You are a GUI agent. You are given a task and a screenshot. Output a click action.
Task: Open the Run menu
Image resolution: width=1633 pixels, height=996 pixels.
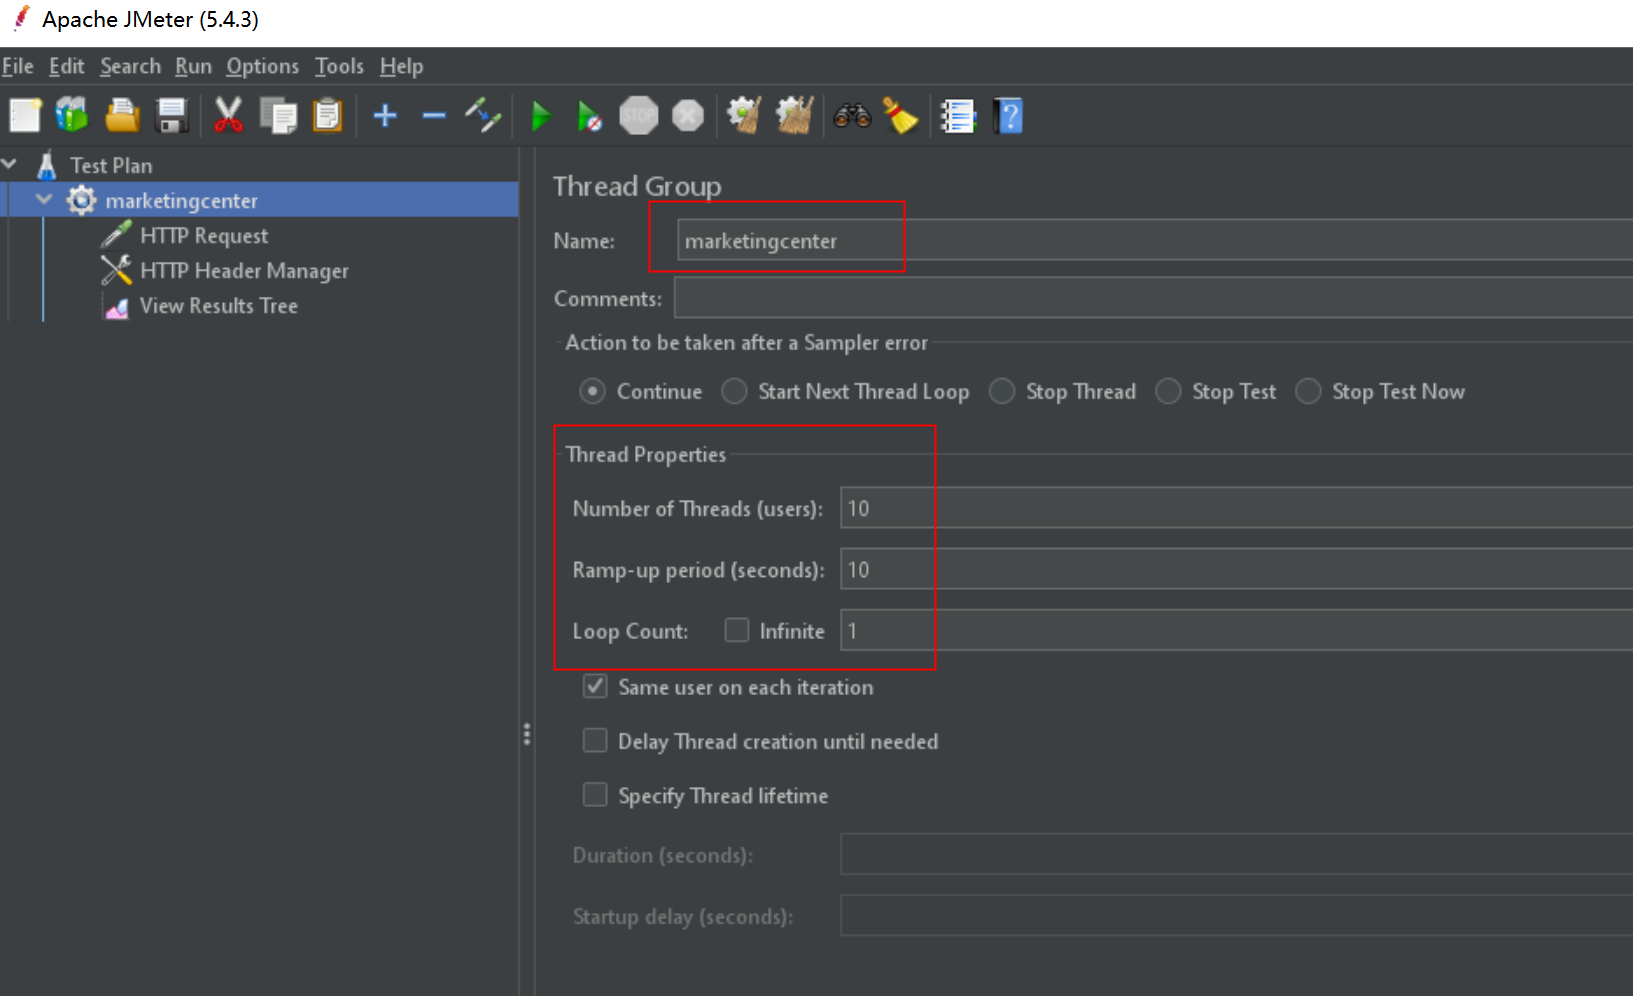point(194,66)
